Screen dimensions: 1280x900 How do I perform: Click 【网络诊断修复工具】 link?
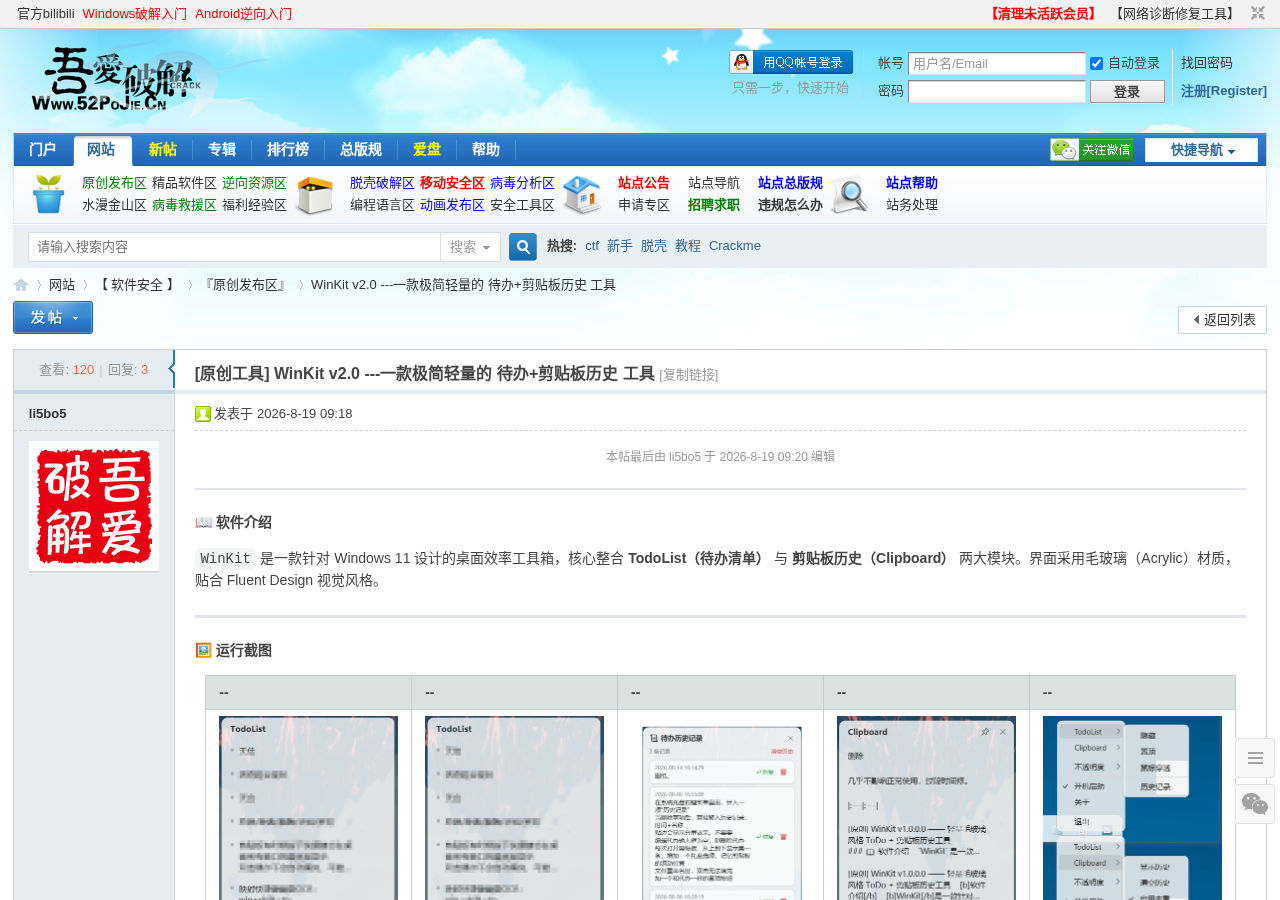[x=1175, y=14]
